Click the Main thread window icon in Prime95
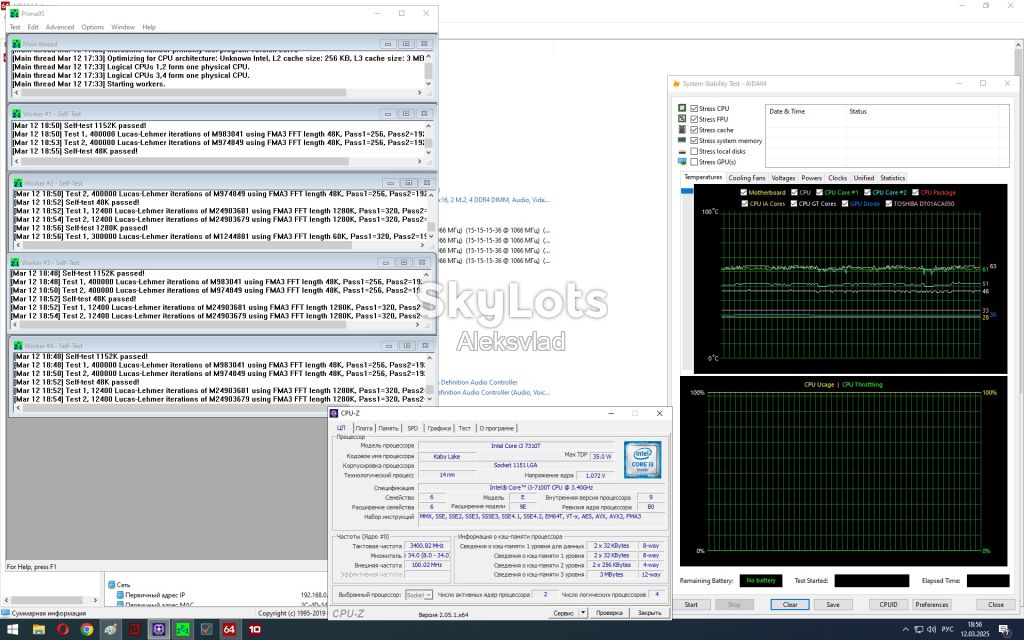 (16, 44)
